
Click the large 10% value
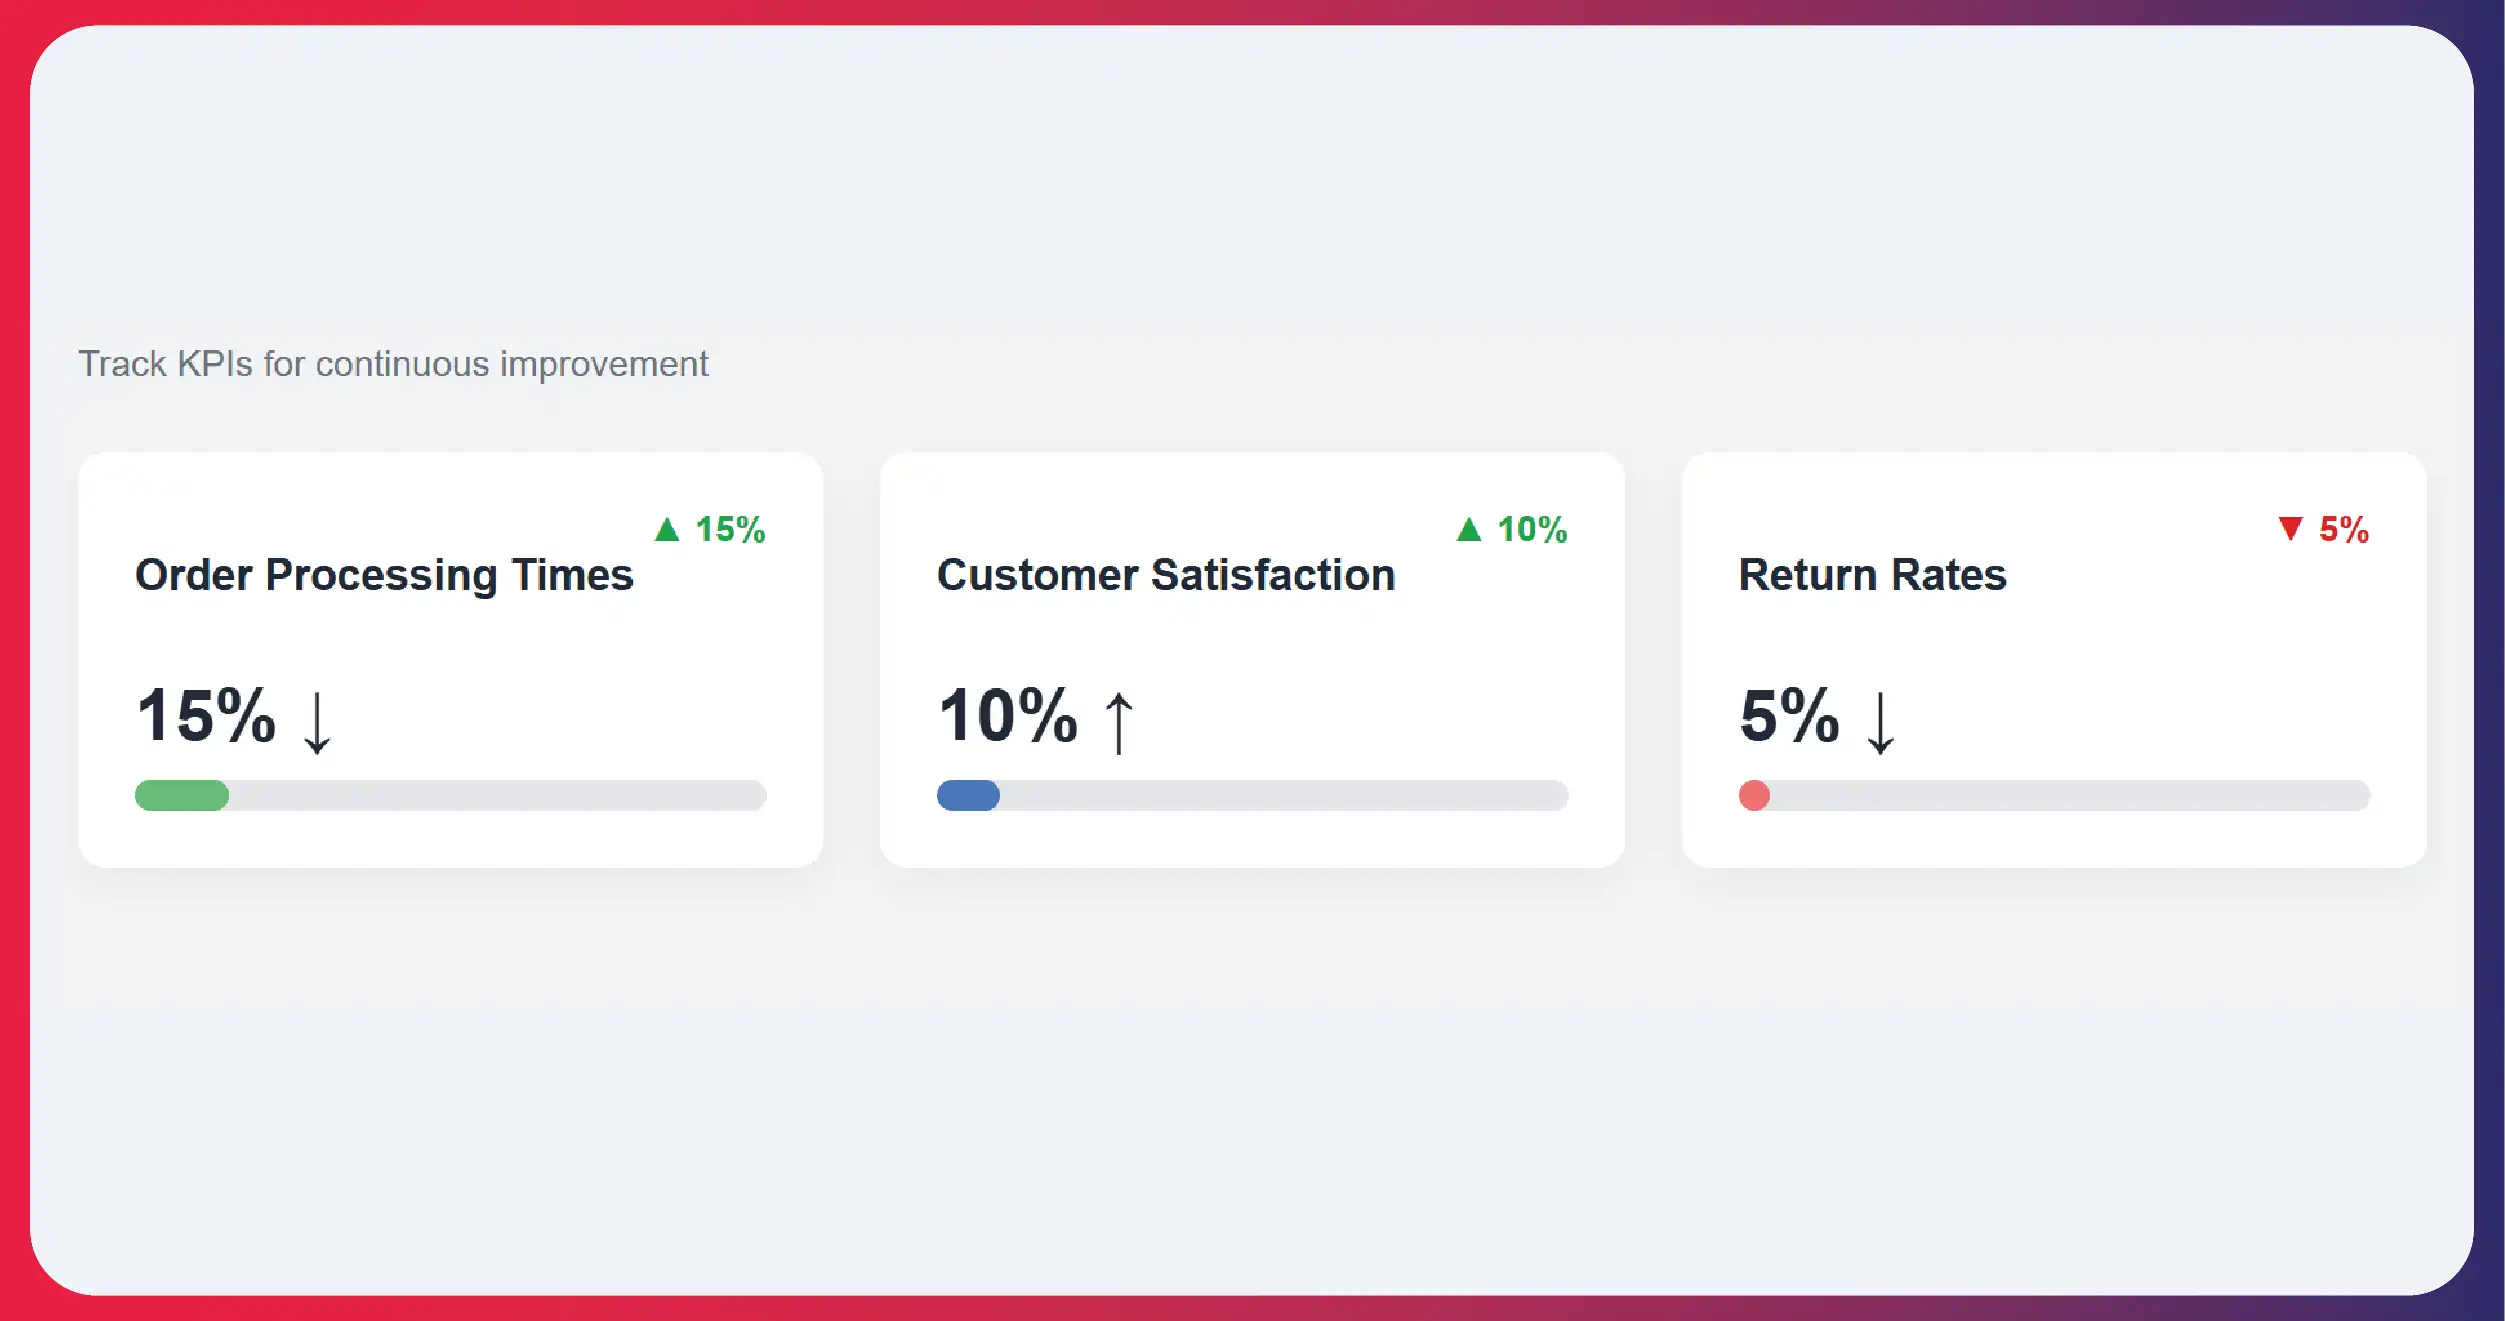pos(1008,716)
